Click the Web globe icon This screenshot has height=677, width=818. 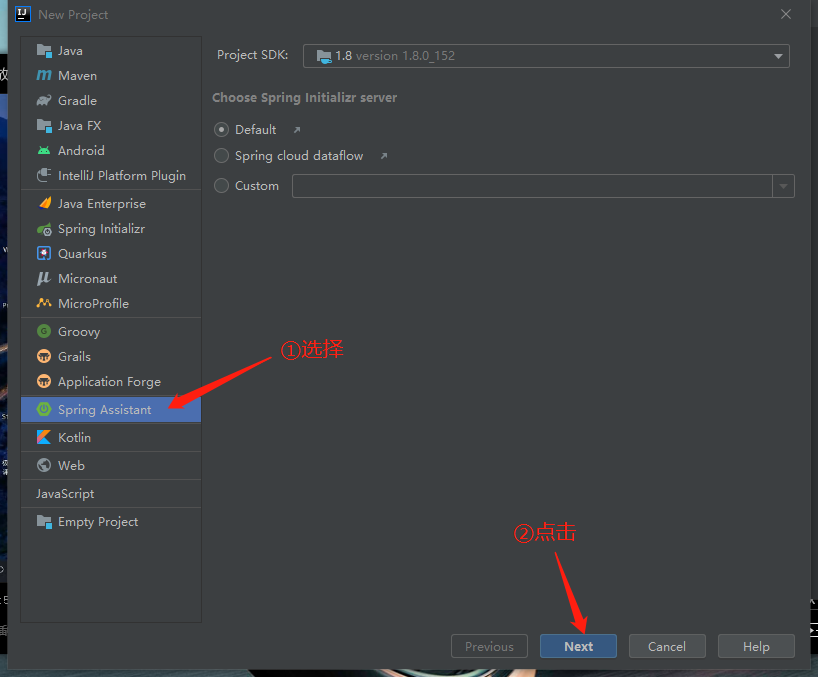[x=44, y=465]
